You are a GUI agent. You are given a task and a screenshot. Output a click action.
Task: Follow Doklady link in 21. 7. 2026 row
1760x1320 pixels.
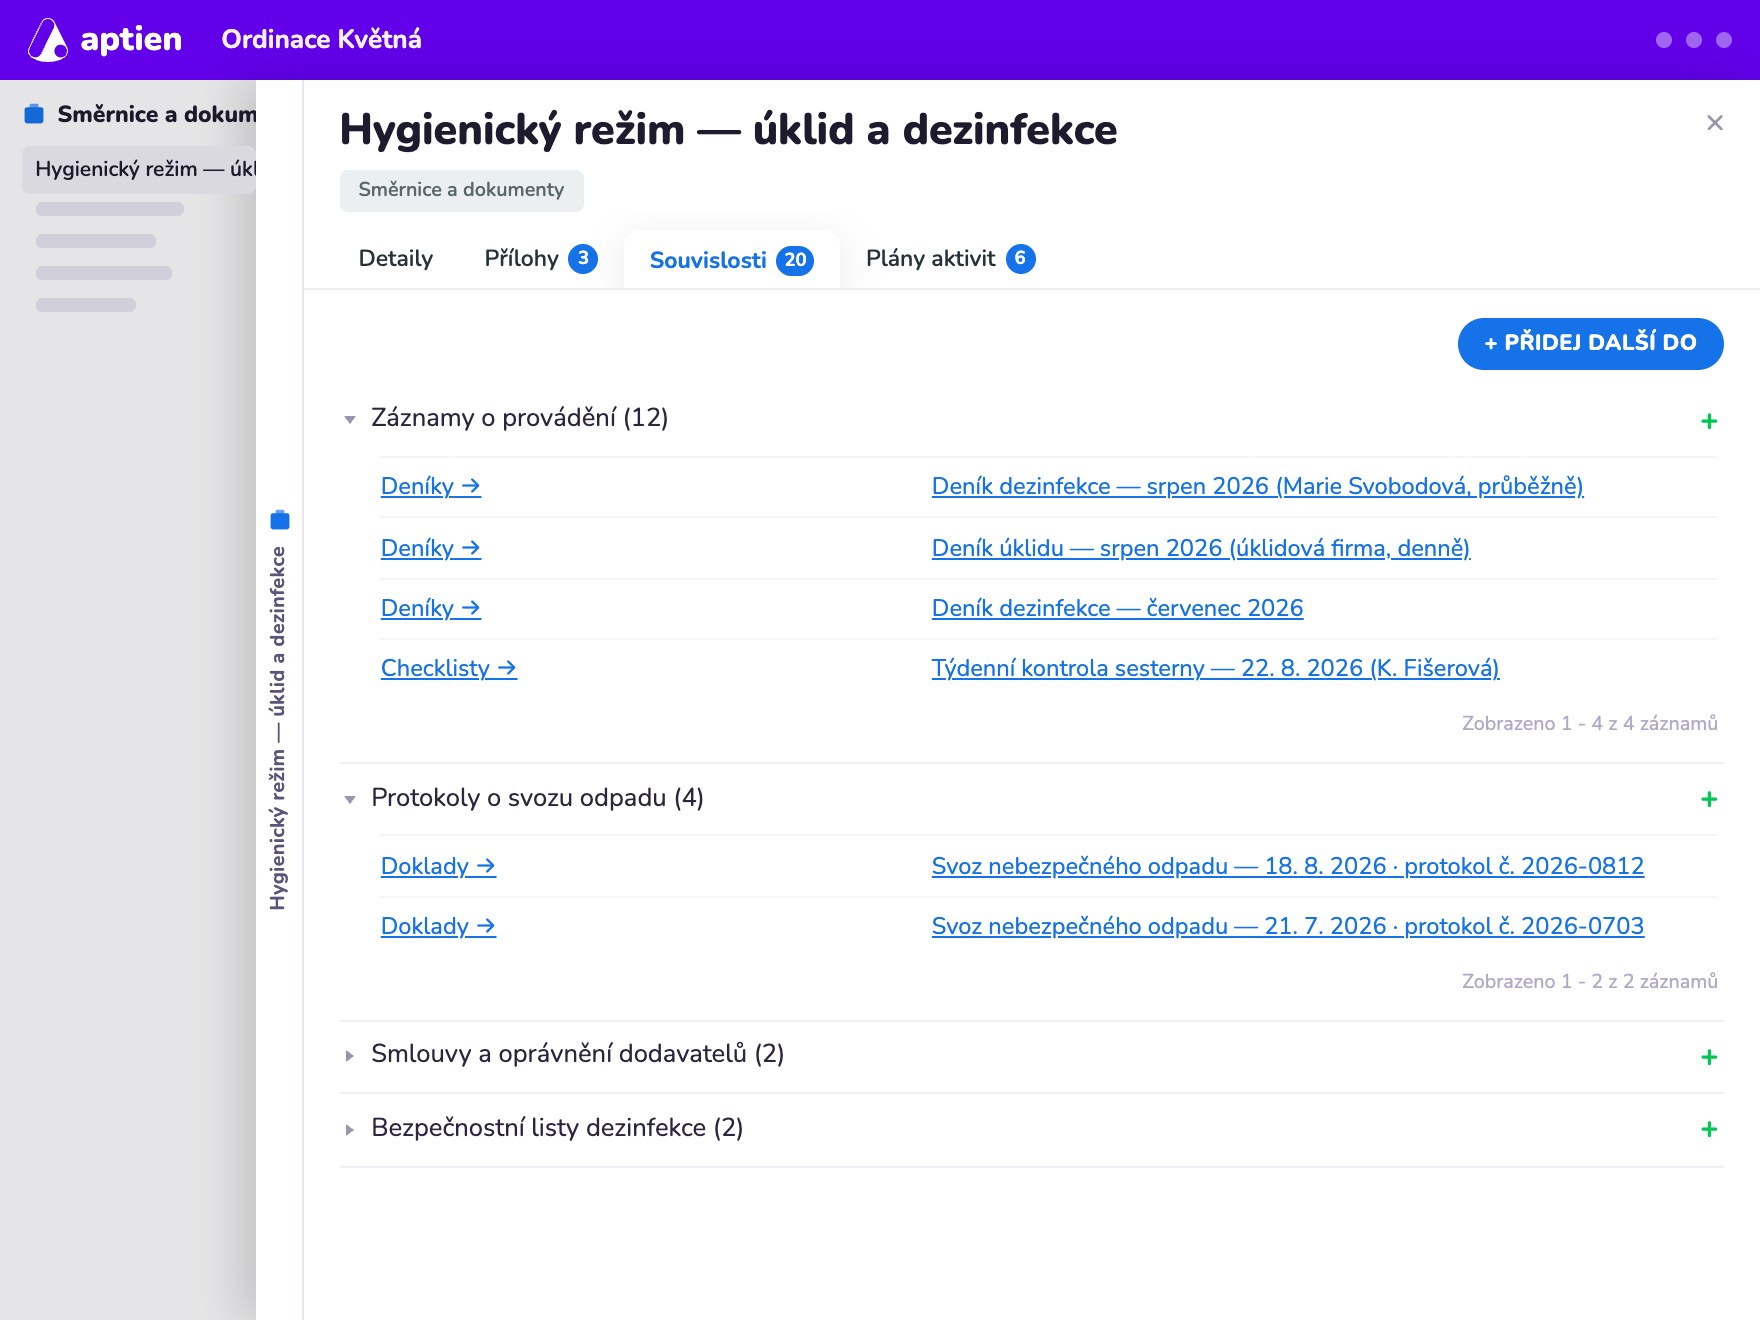point(438,926)
